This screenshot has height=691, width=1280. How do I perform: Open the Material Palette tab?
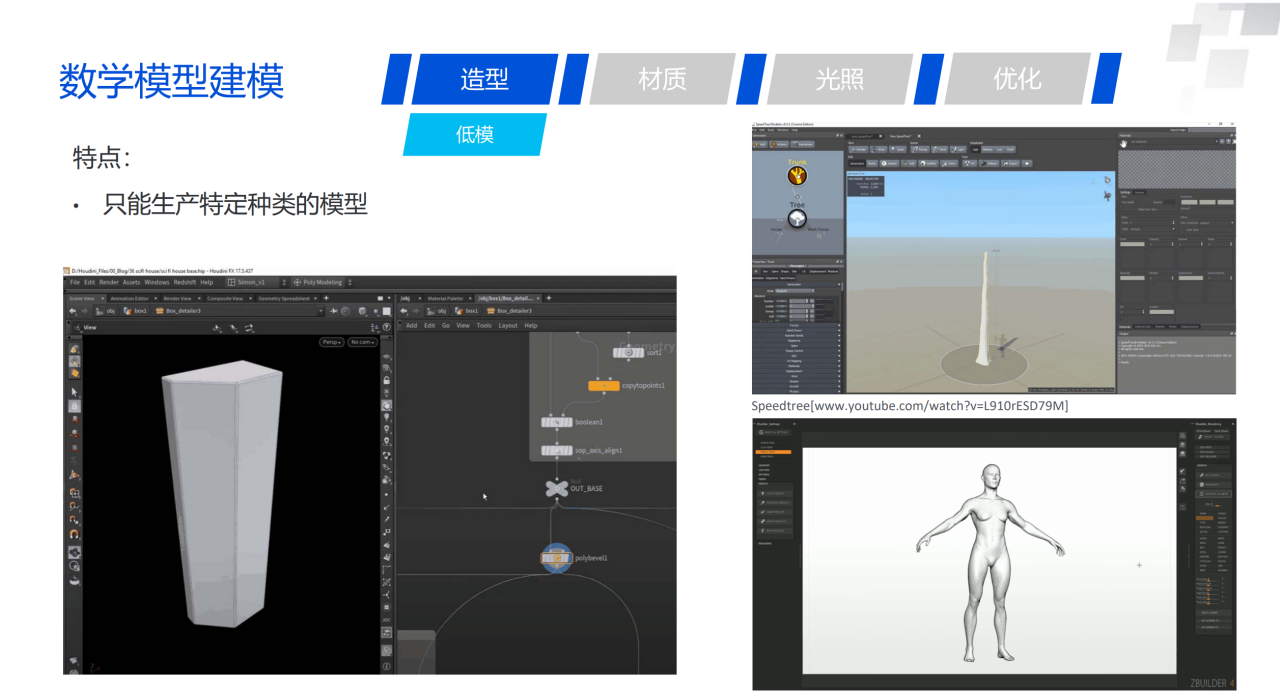[445, 298]
